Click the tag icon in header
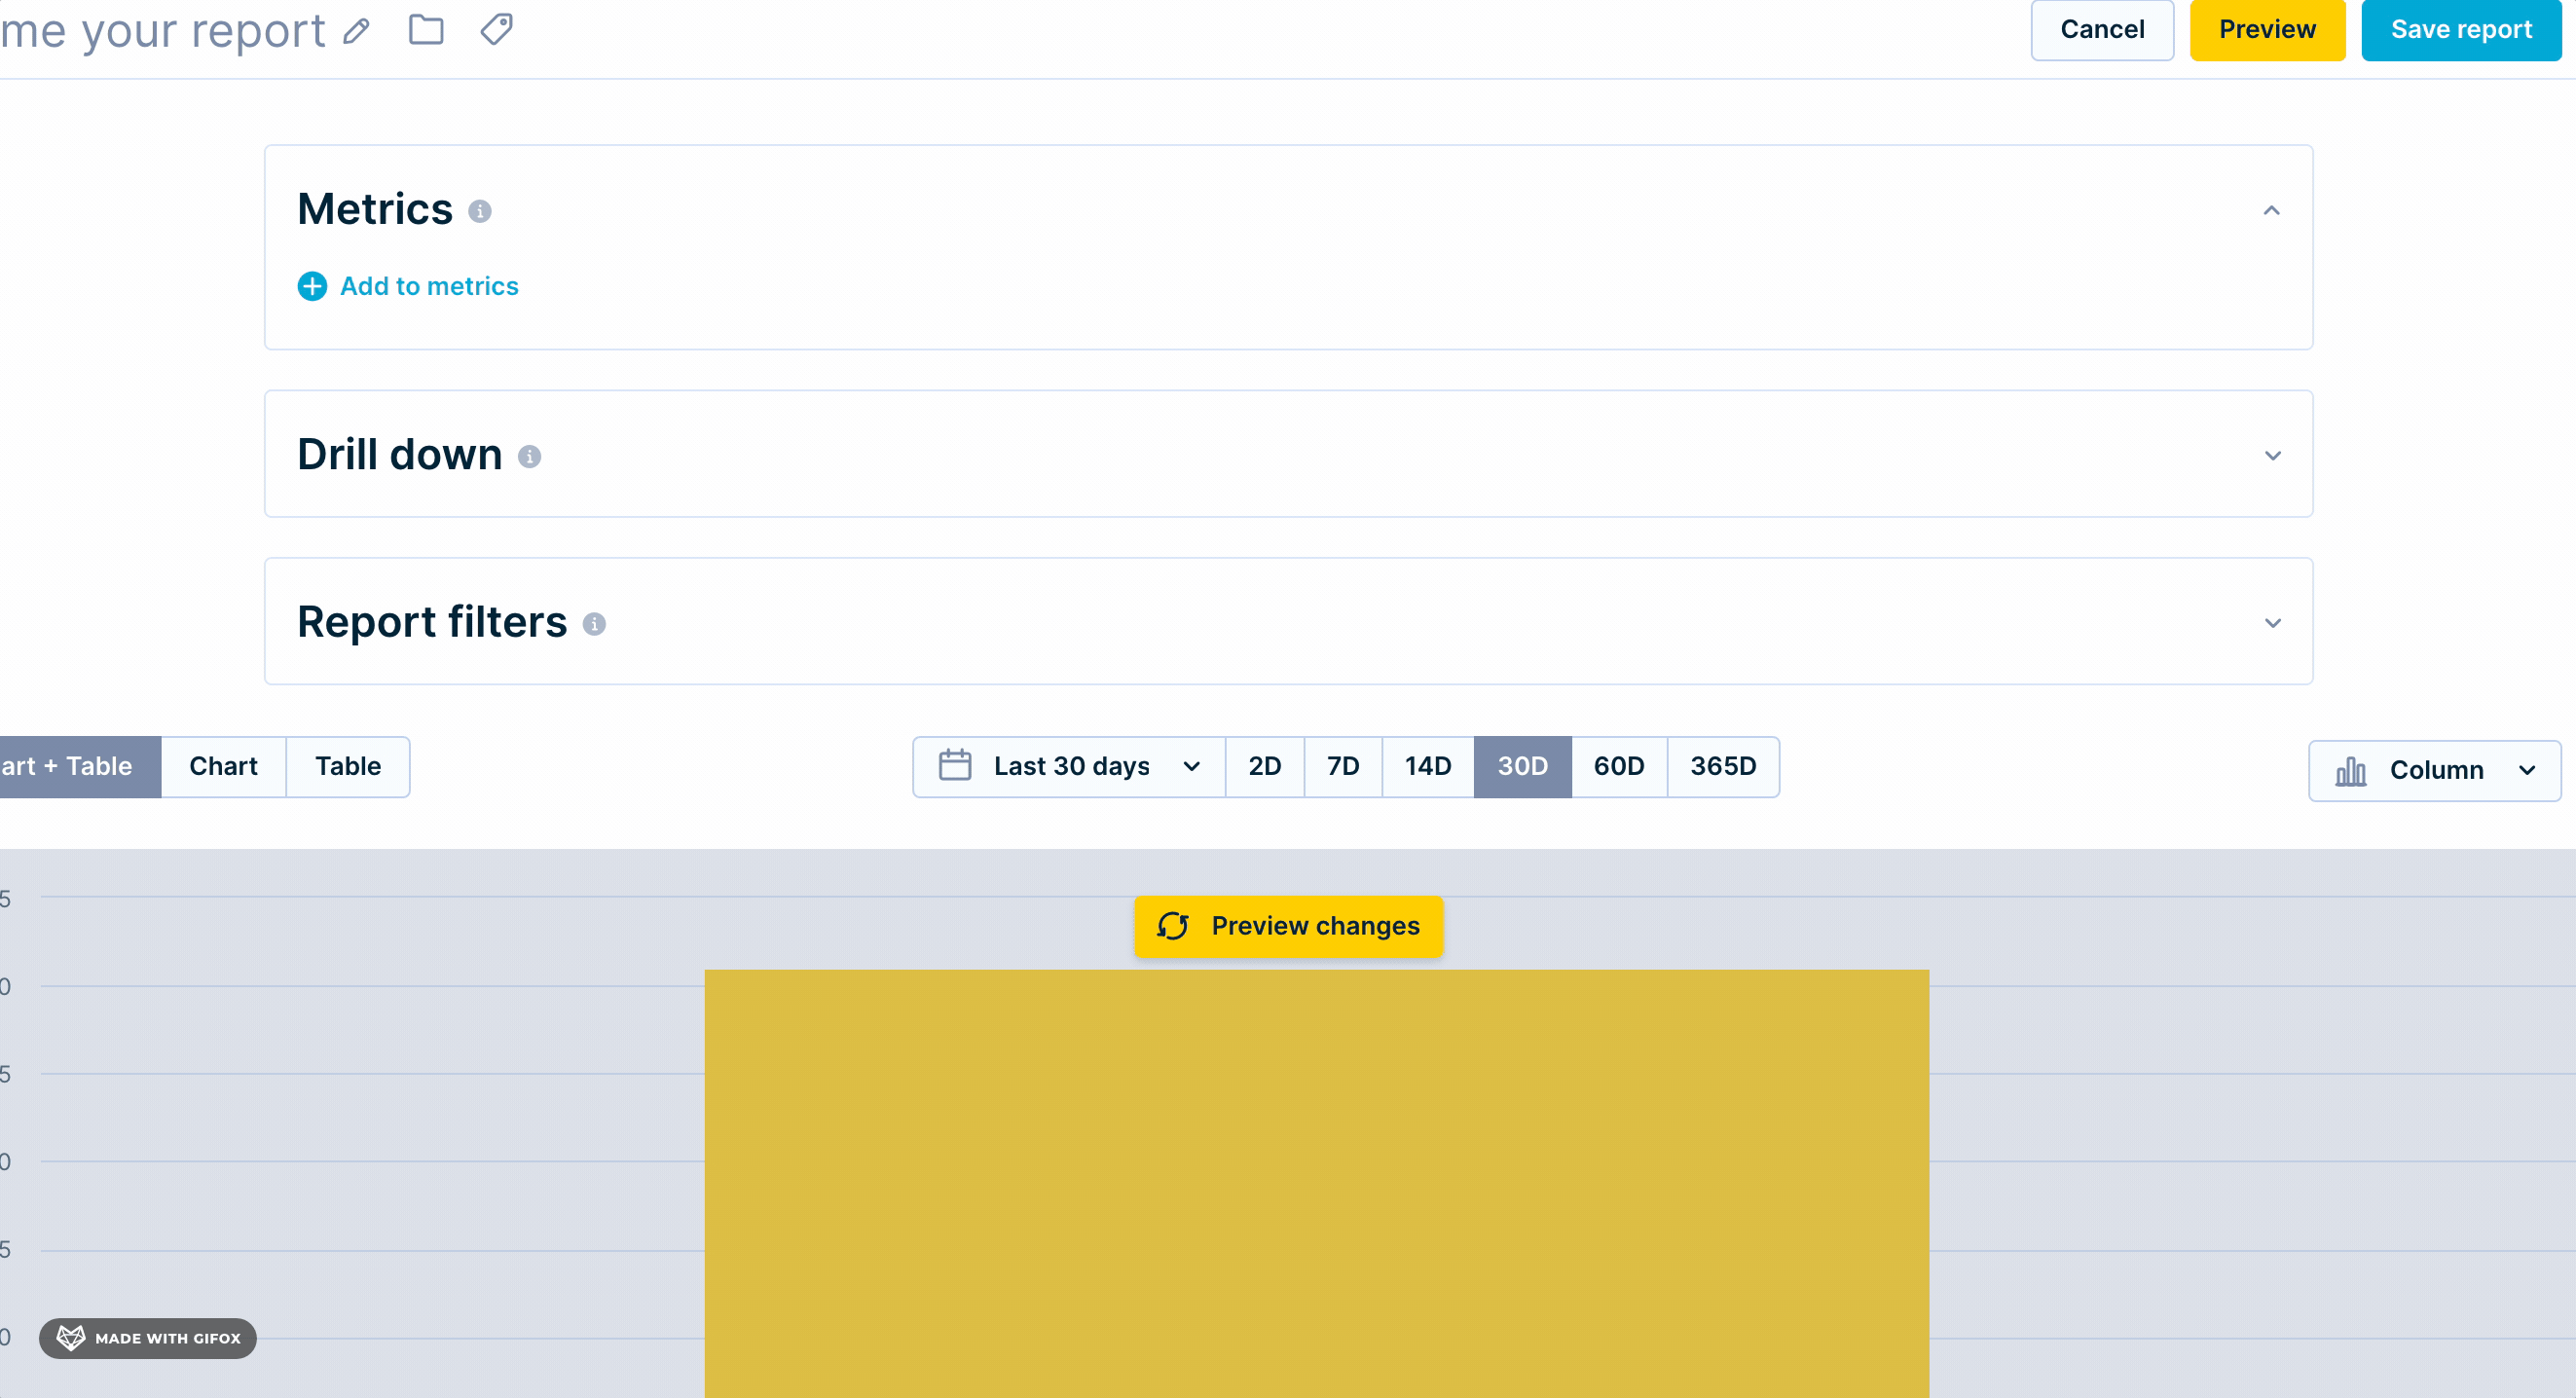The height and width of the screenshot is (1398, 2576). pos(496,30)
